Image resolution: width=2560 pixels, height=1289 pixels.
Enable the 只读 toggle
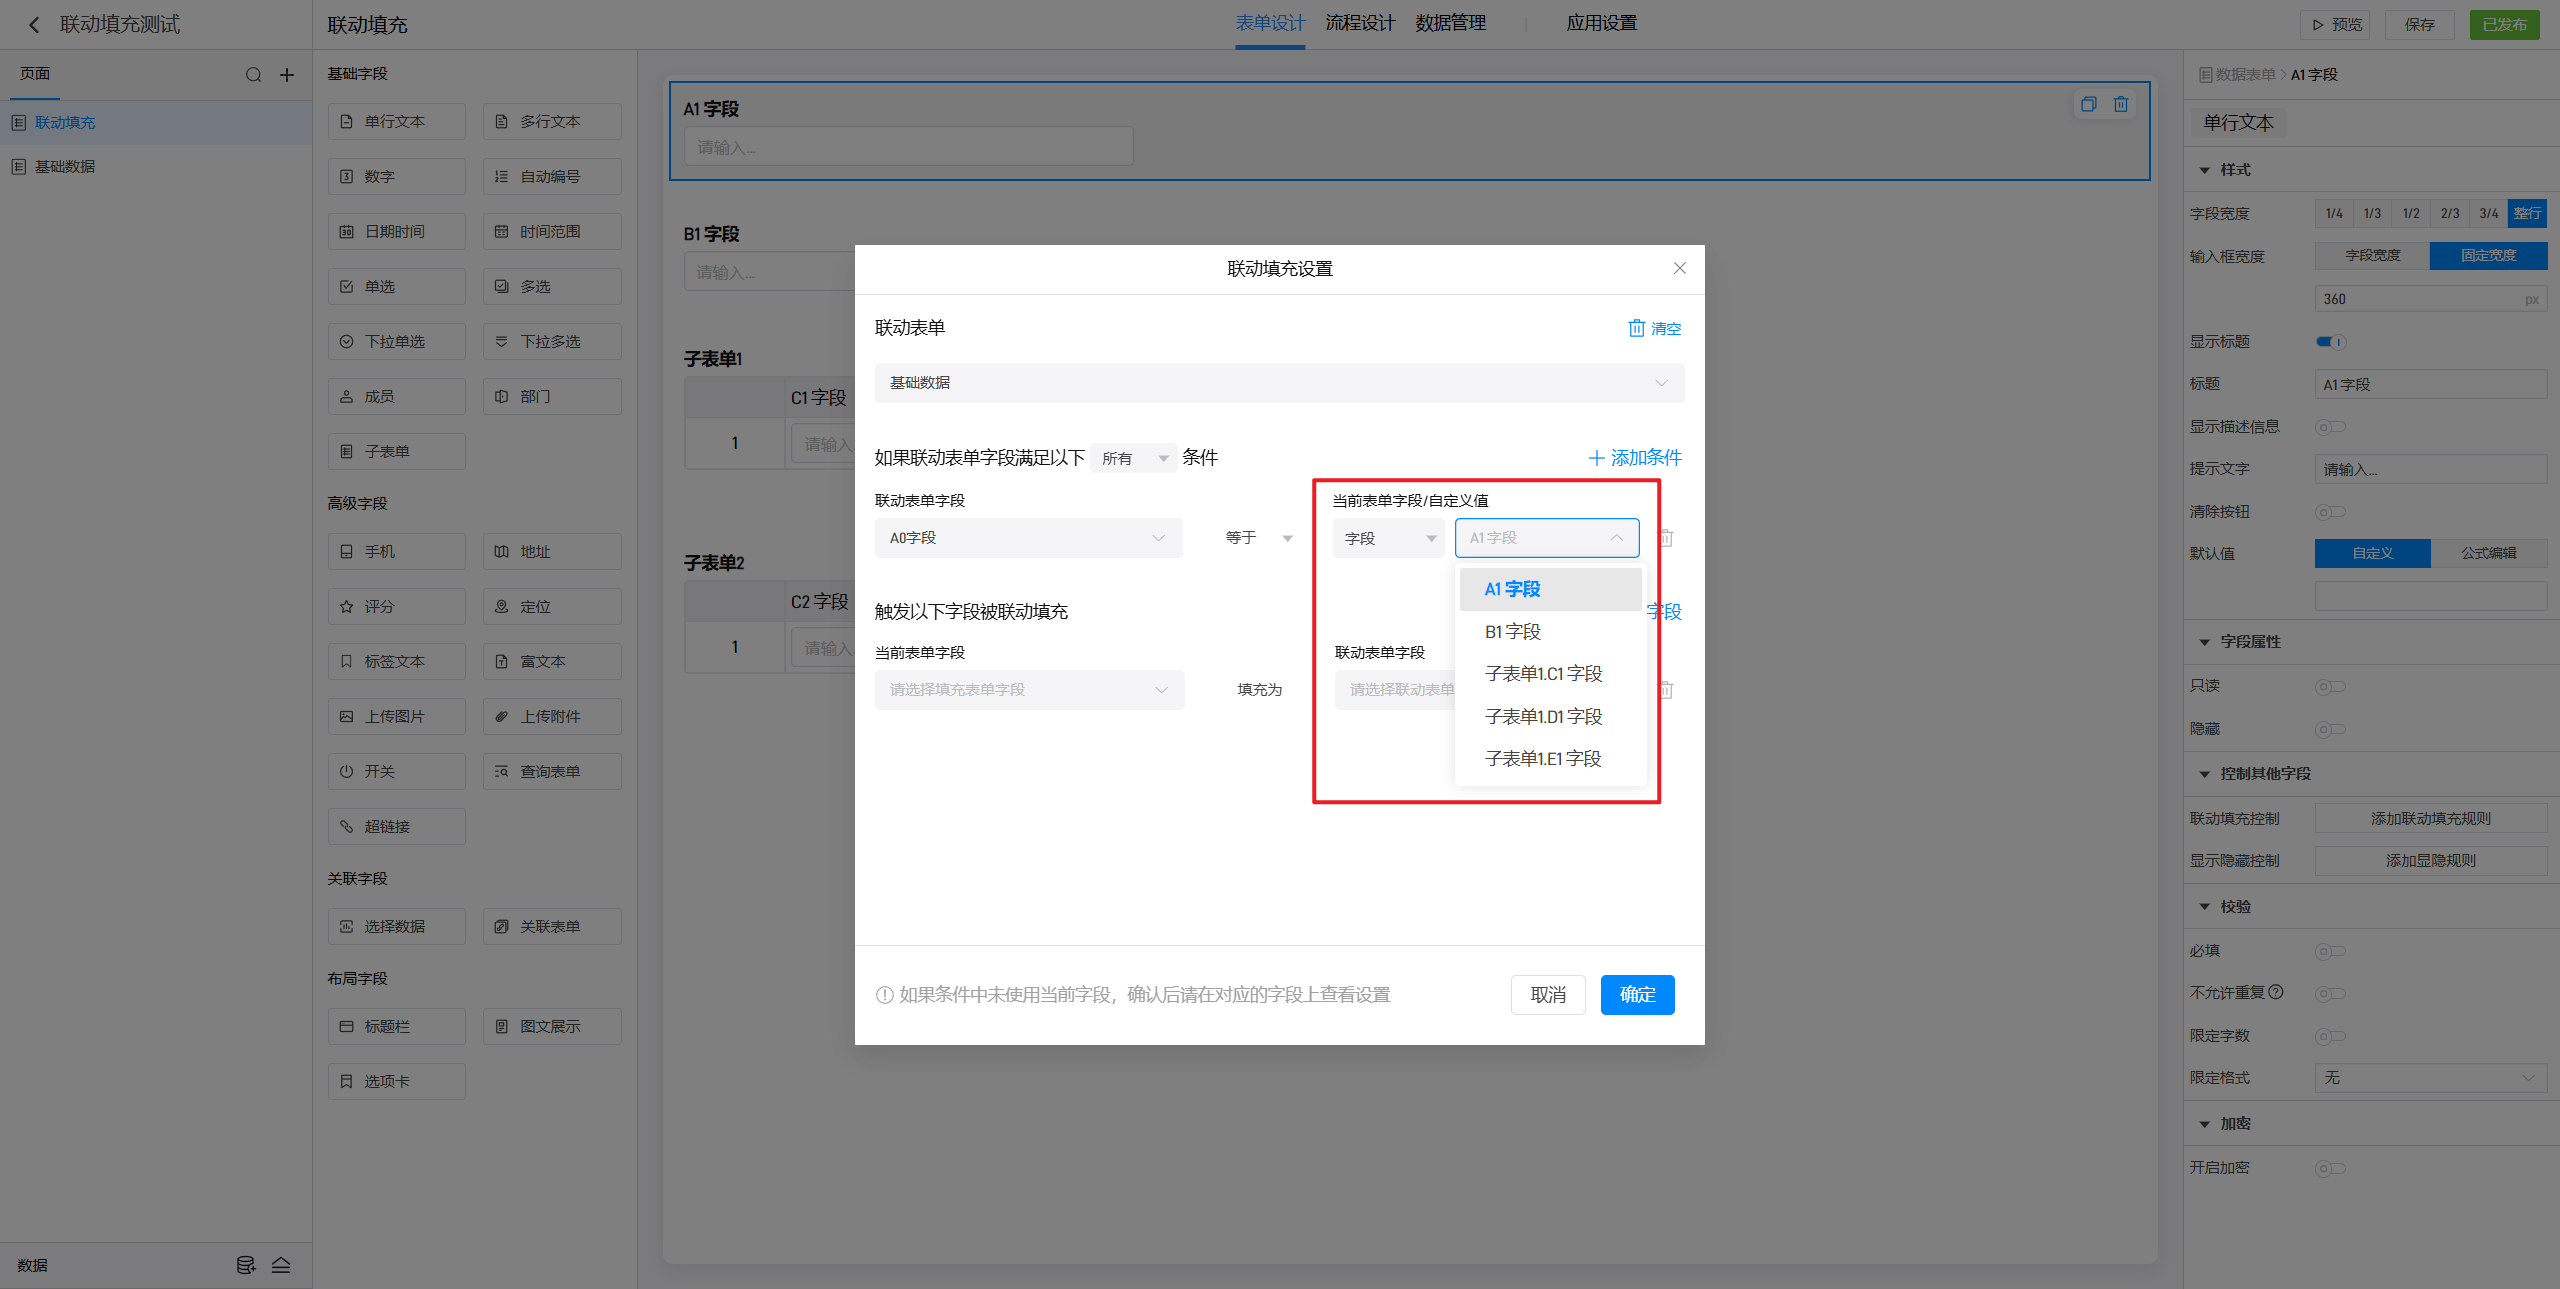(x=2330, y=687)
